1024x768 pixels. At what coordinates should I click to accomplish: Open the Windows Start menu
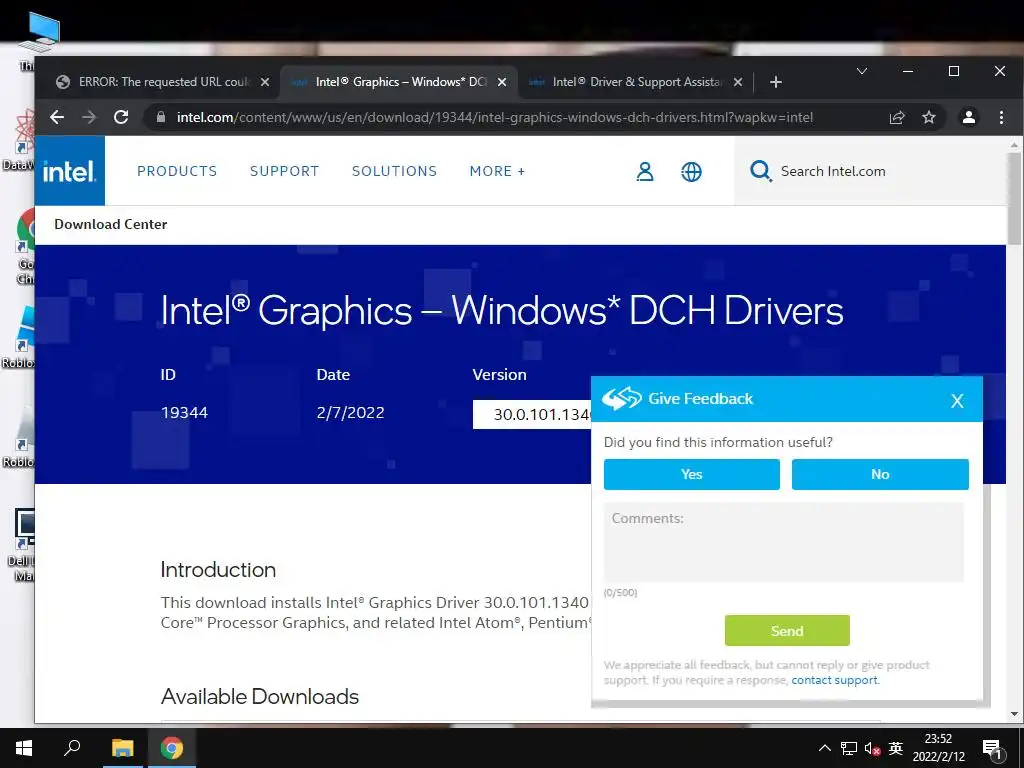[24, 748]
